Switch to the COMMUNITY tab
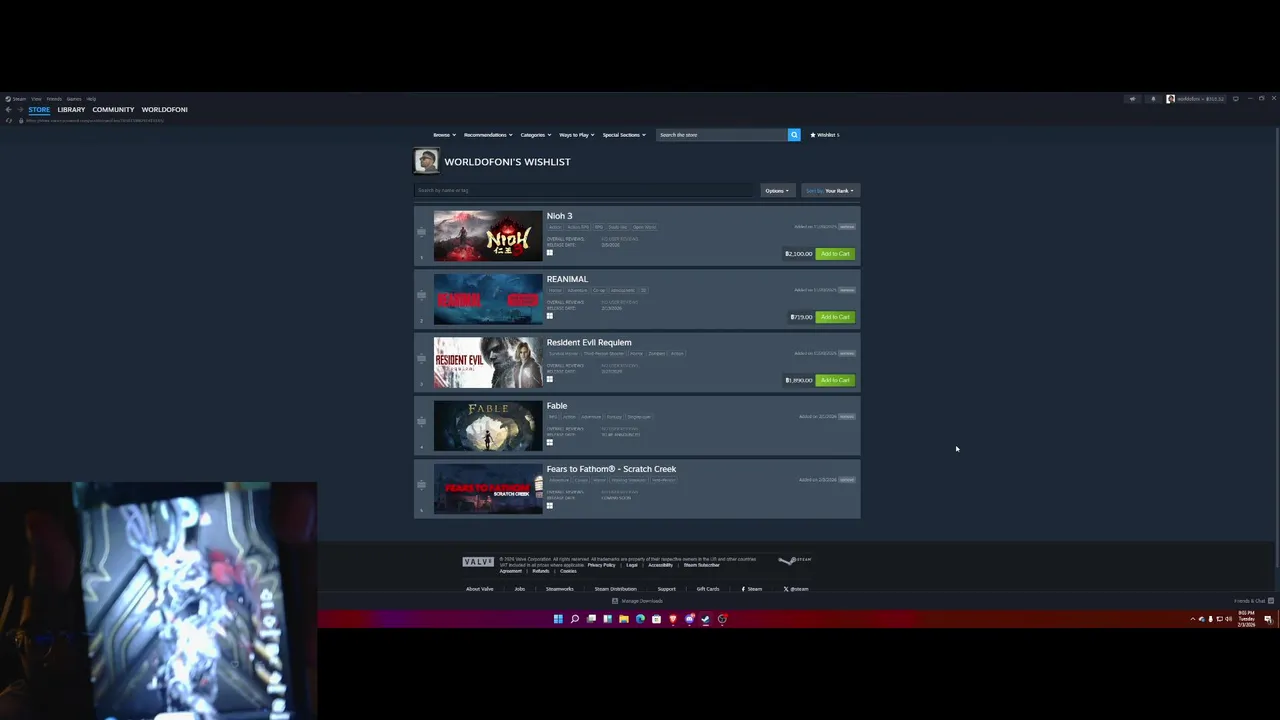This screenshot has height=720, width=1280. tap(113, 110)
